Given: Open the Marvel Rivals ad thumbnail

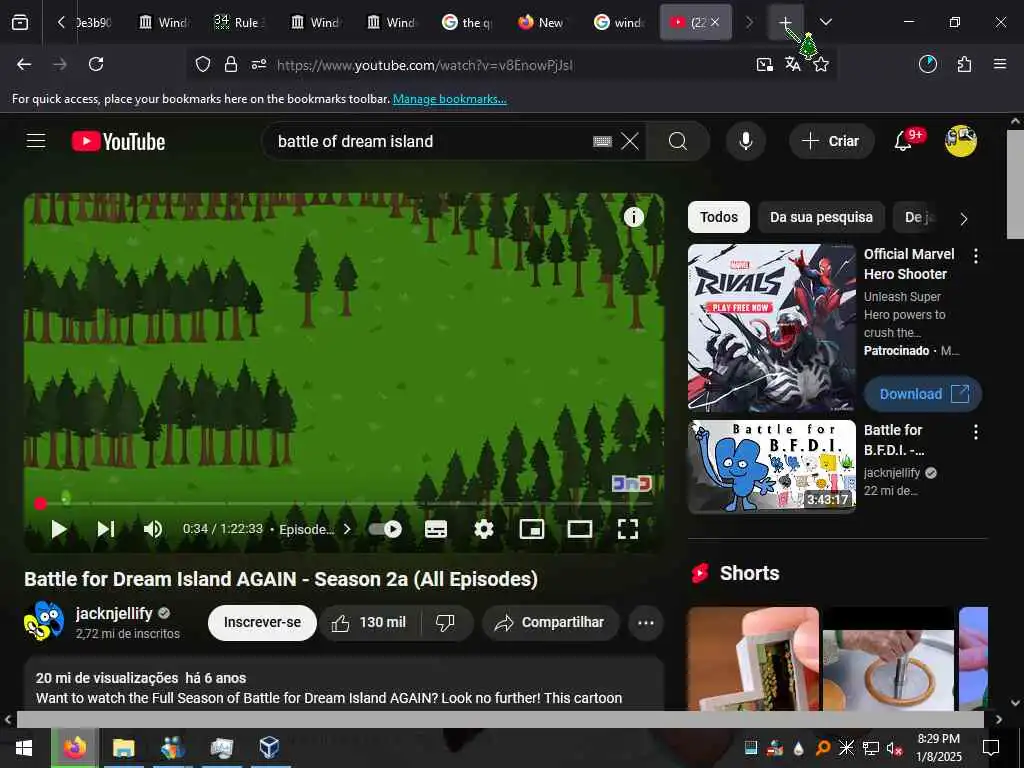Looking at the screenshot, I should coord(772,328).
